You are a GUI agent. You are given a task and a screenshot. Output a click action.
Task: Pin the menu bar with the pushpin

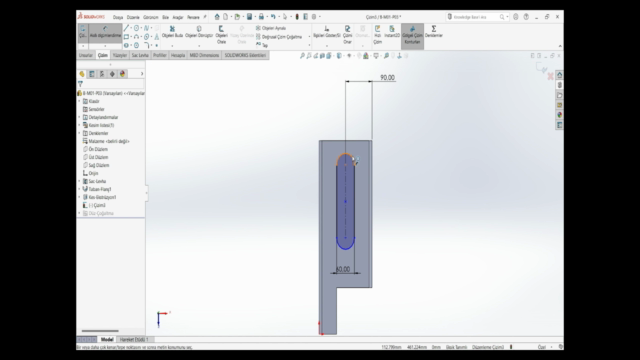[204, 17]
